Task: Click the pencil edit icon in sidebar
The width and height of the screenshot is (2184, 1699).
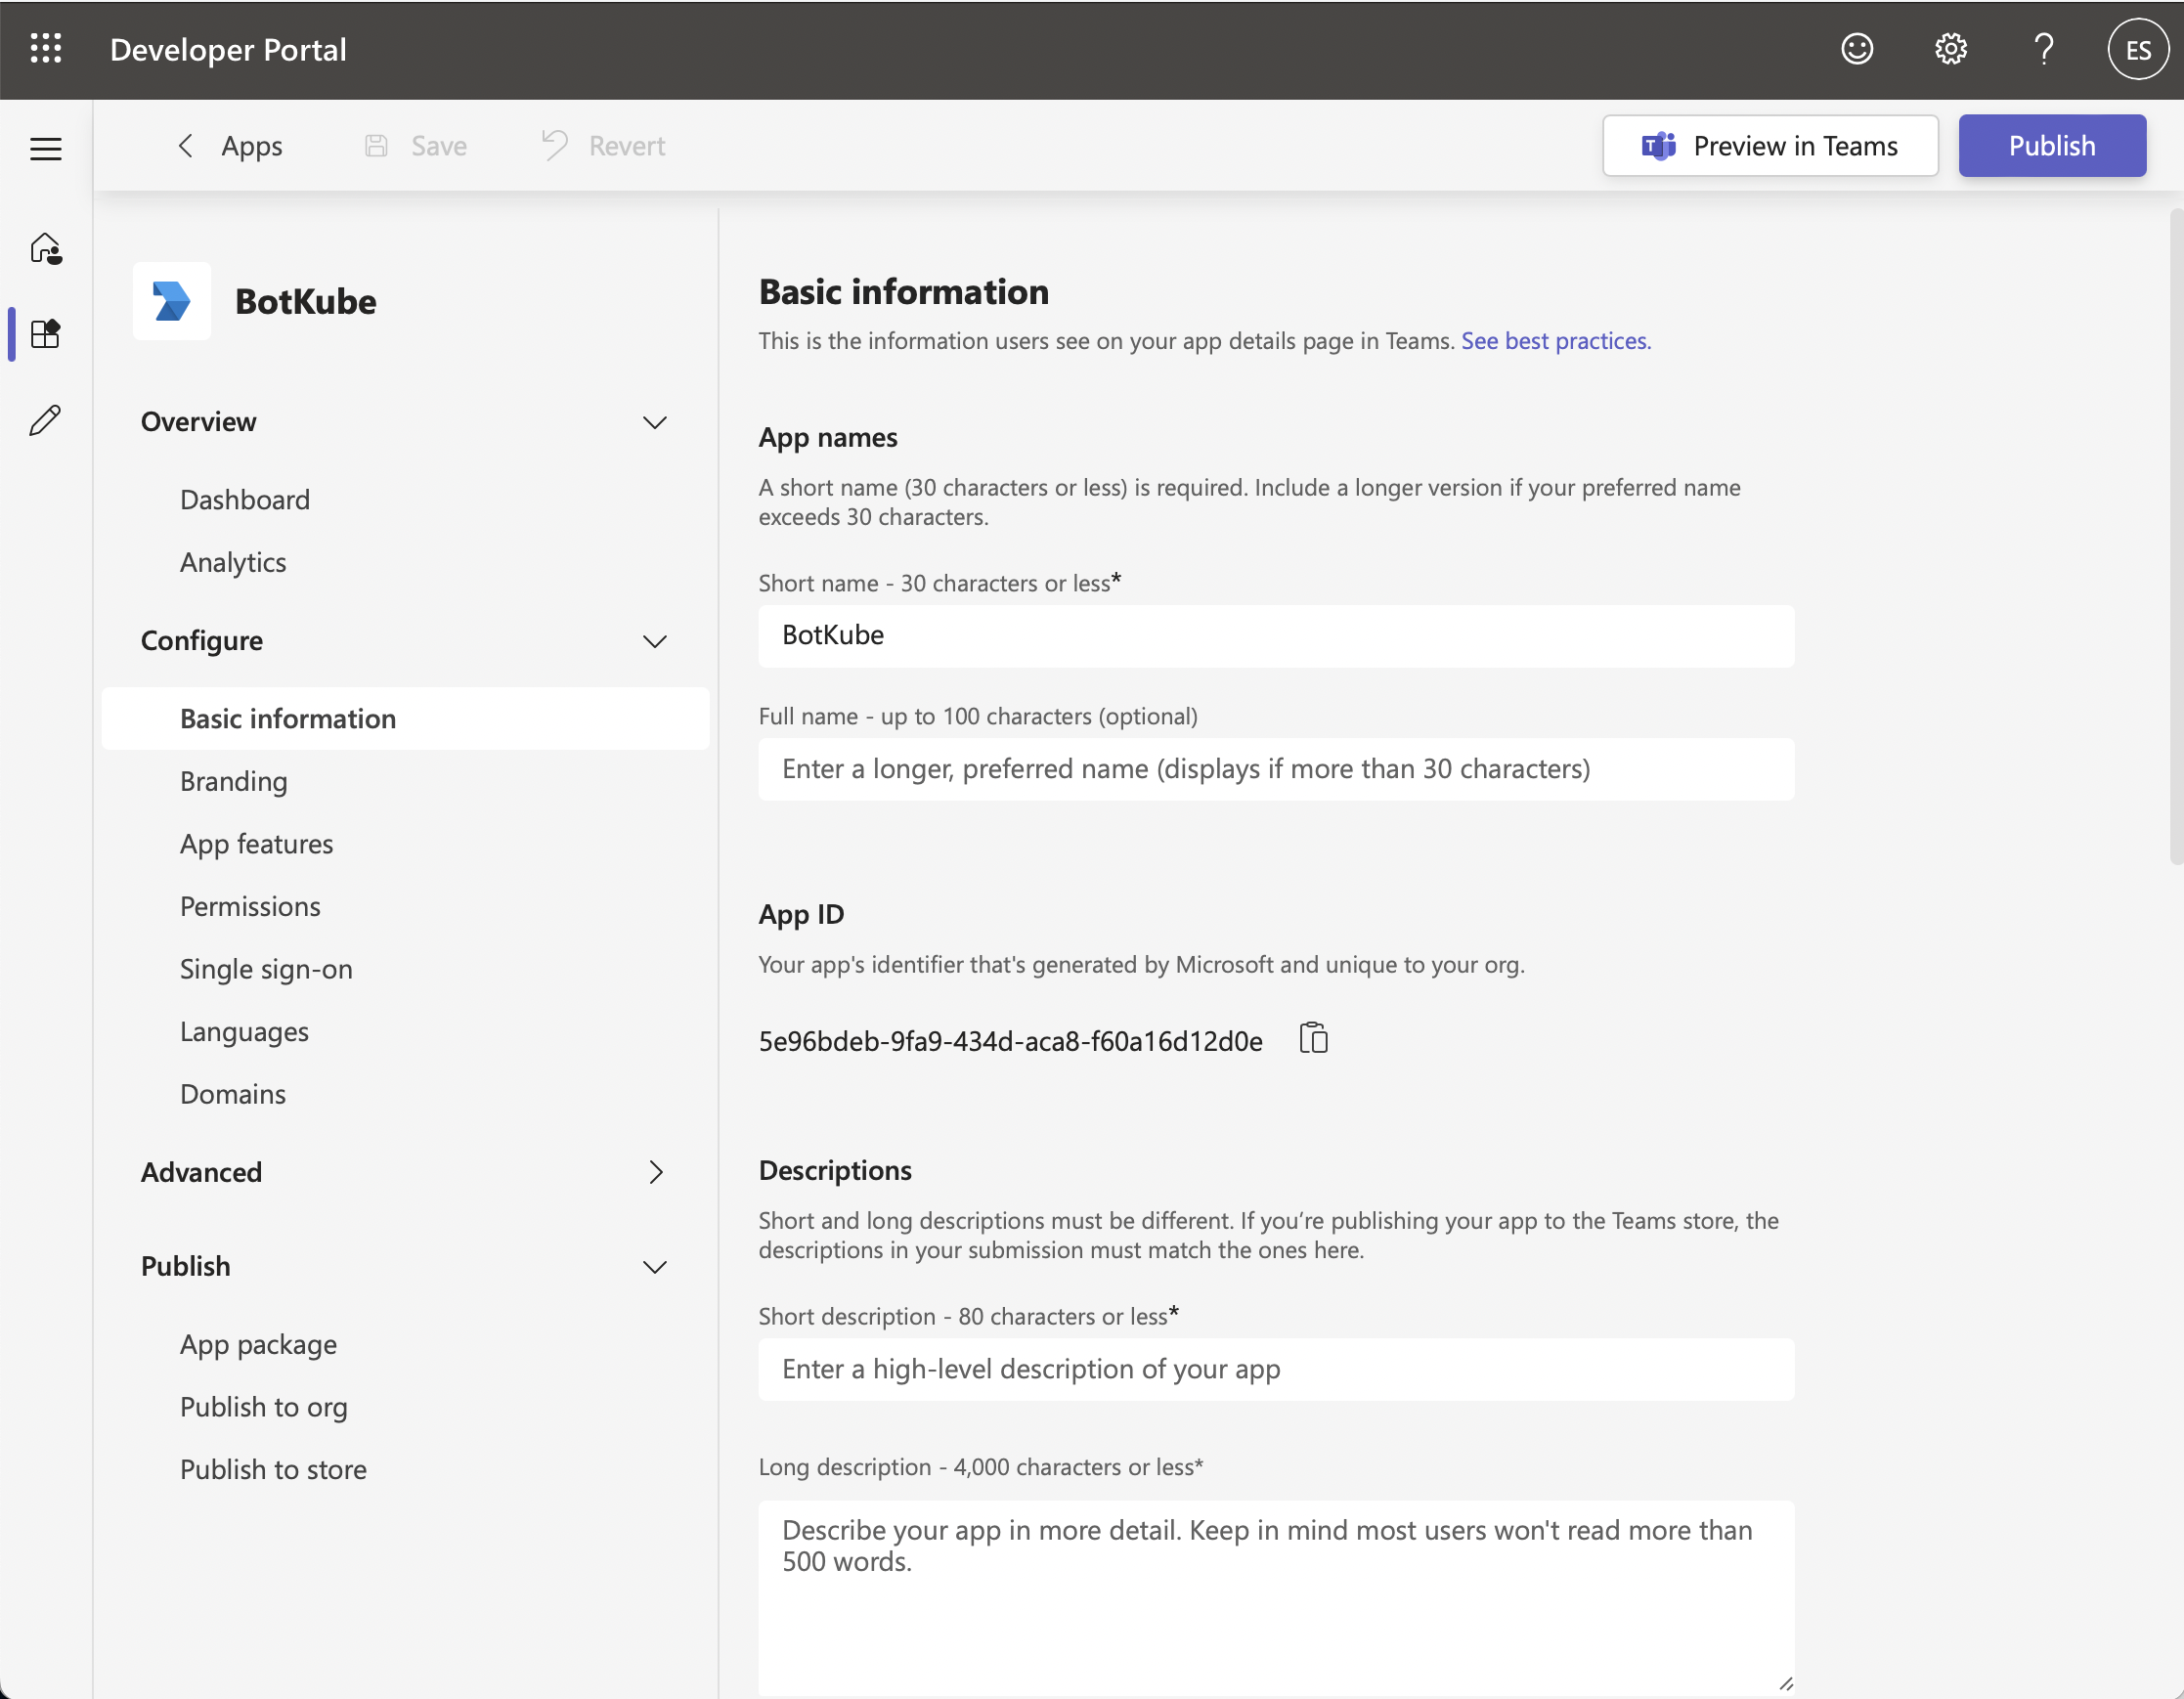Action: tap(48, 418)
